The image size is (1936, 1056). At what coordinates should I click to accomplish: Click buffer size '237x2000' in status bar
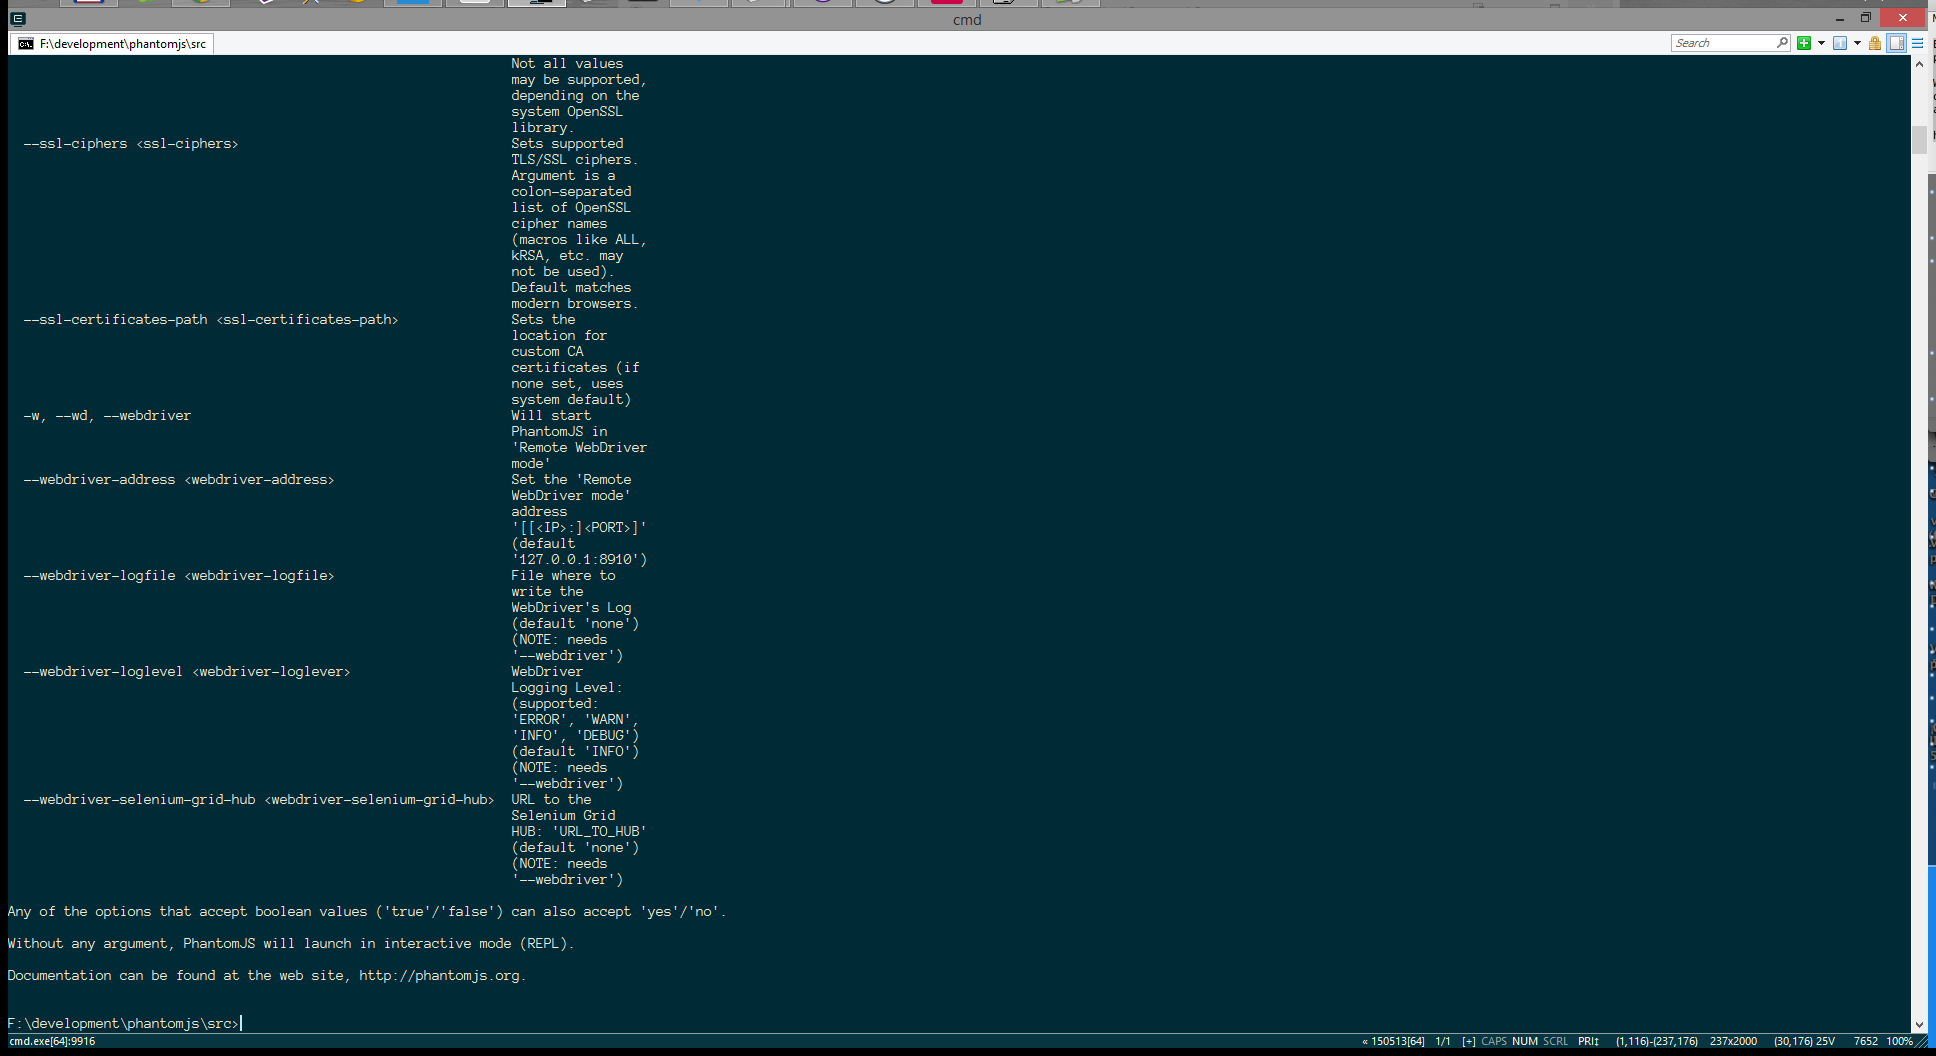coord(1733,1041)
